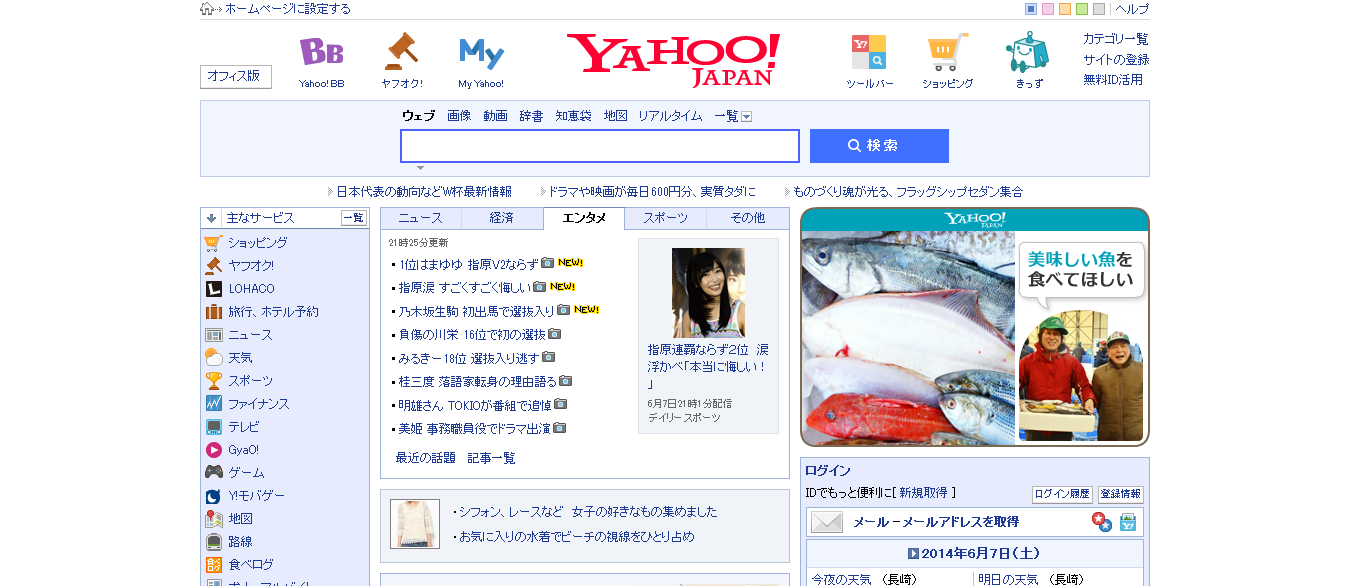Select the 地図 search type

point(615,116)
